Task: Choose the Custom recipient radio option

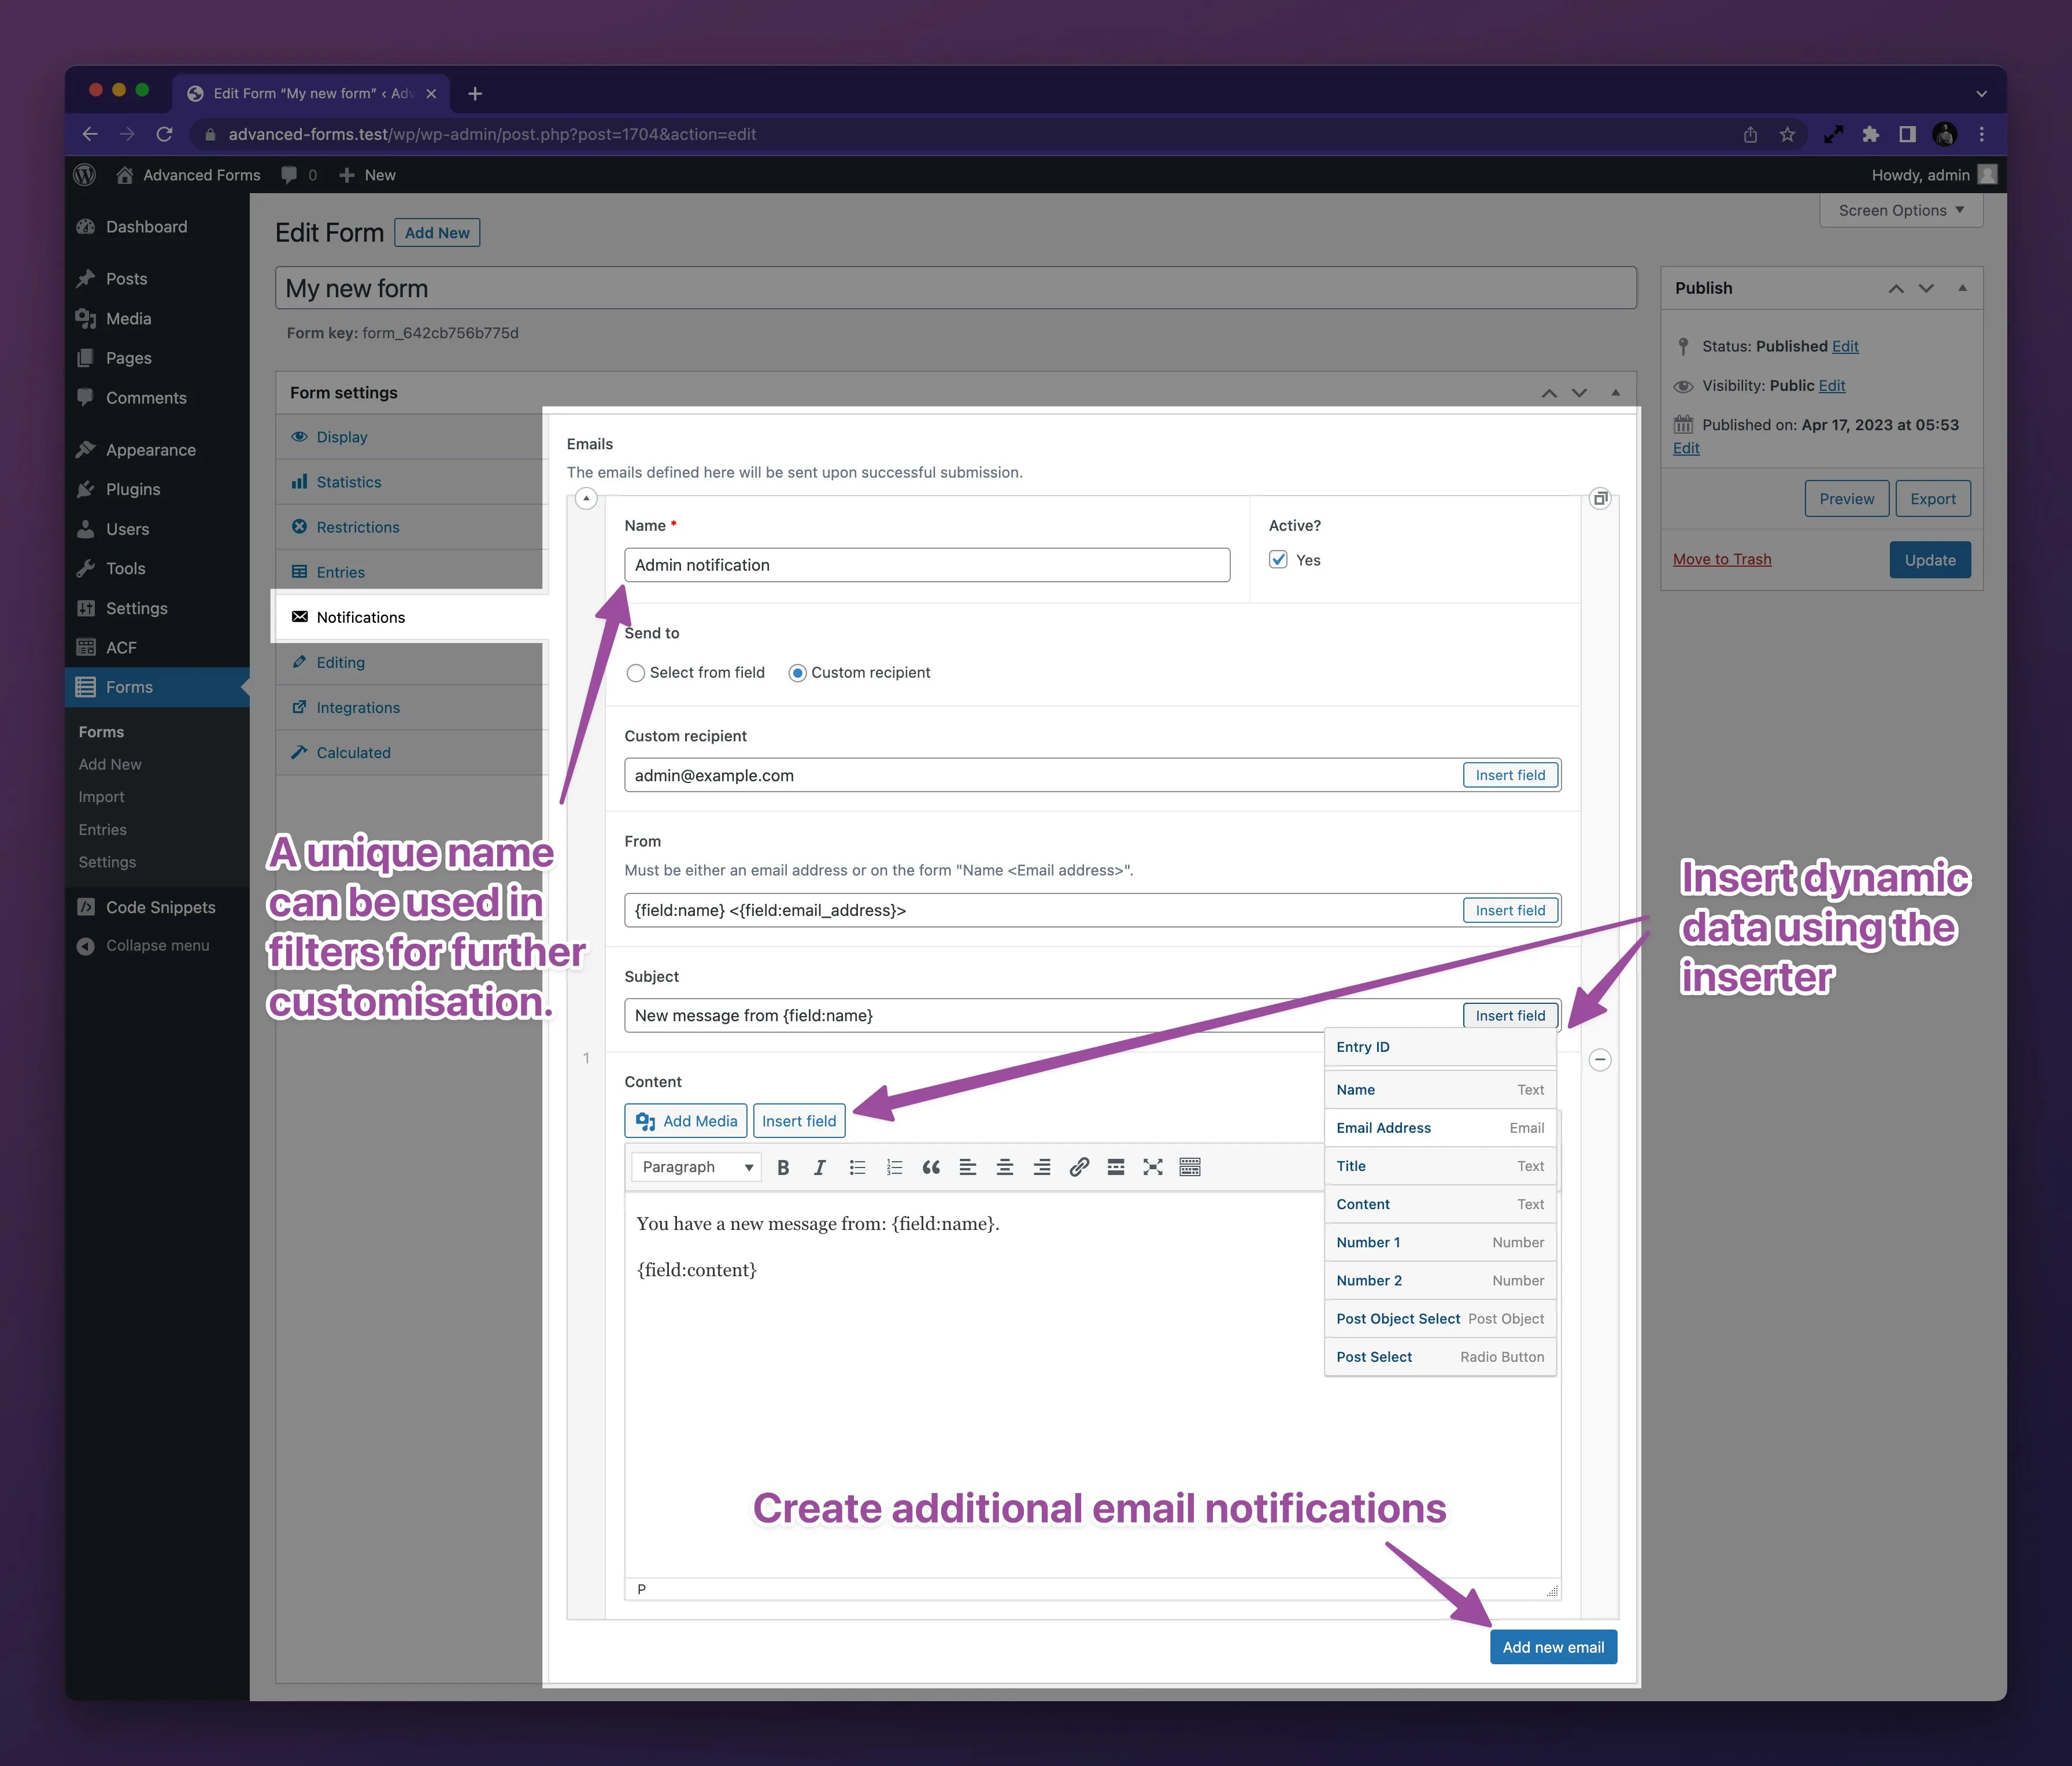Action: coord(797,673)
